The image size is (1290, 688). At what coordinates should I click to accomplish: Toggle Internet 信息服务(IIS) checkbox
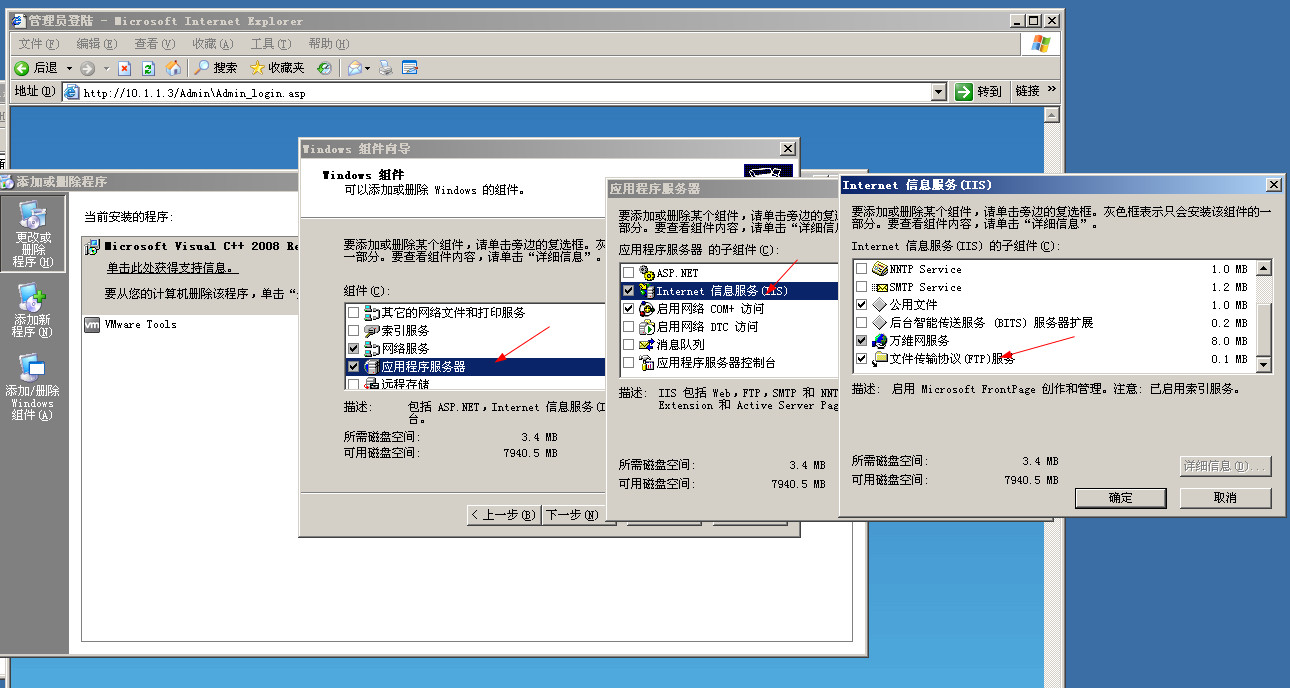(628, 290)
